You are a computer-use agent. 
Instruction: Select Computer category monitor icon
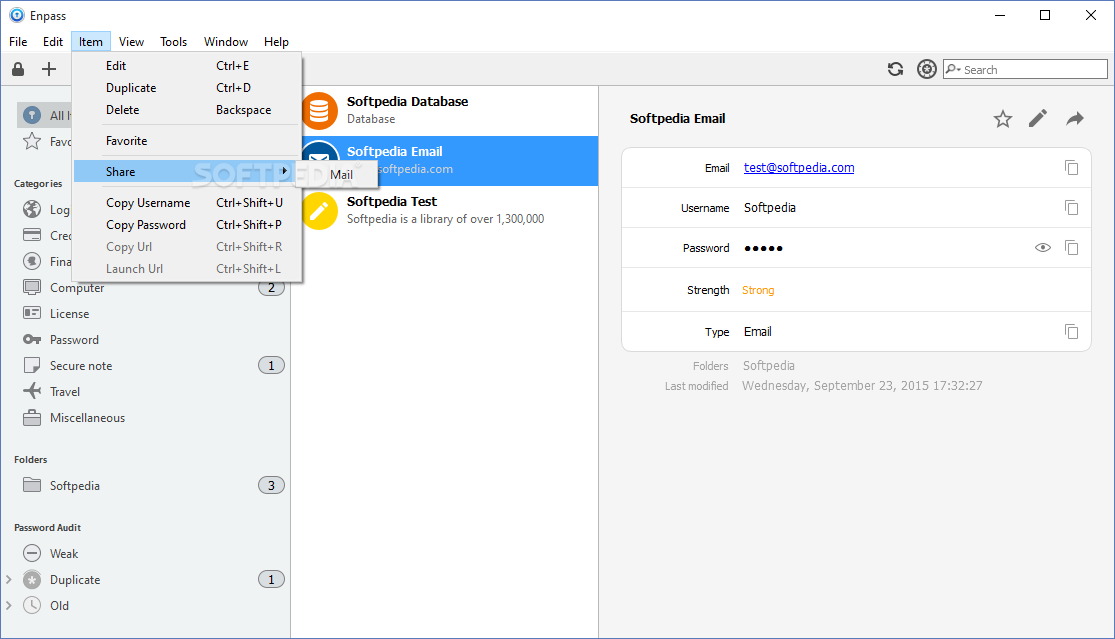coord(32,287)
